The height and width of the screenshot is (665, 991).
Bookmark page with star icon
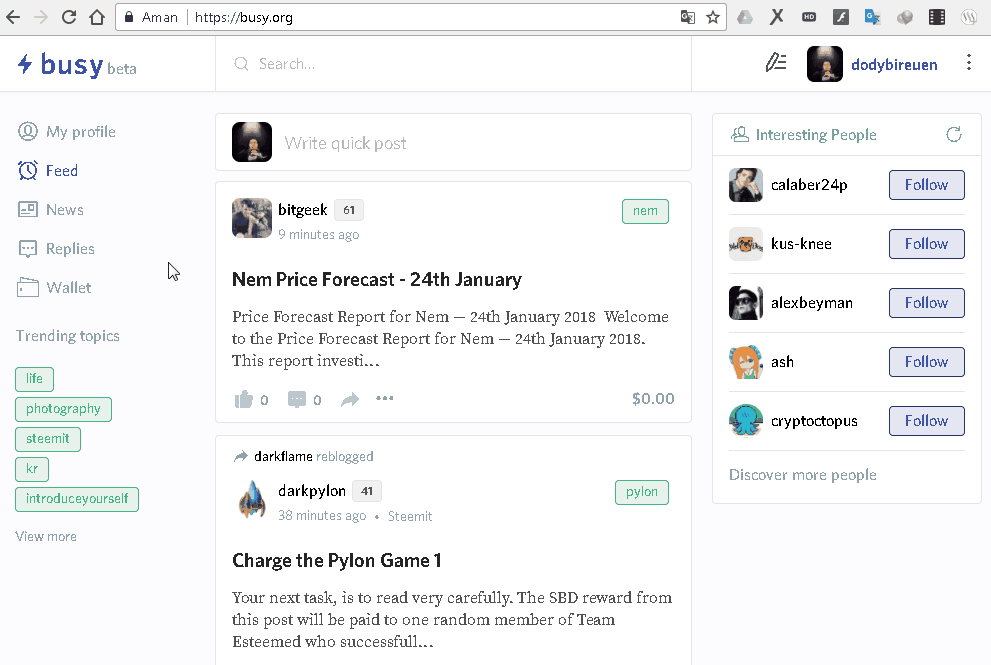[x=713, y=17]
